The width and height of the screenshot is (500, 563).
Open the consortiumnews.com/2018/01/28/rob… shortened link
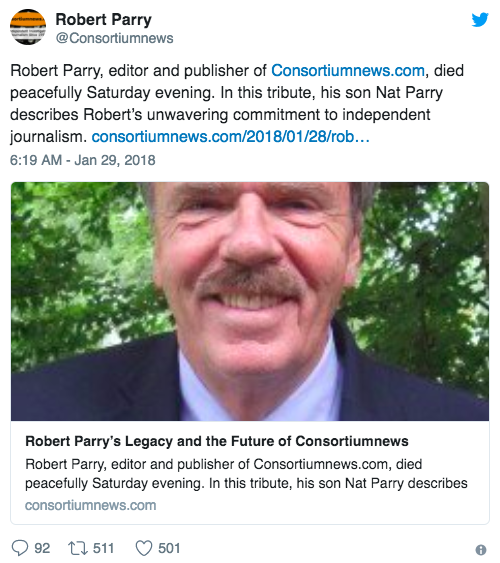[x=230, y=137]
